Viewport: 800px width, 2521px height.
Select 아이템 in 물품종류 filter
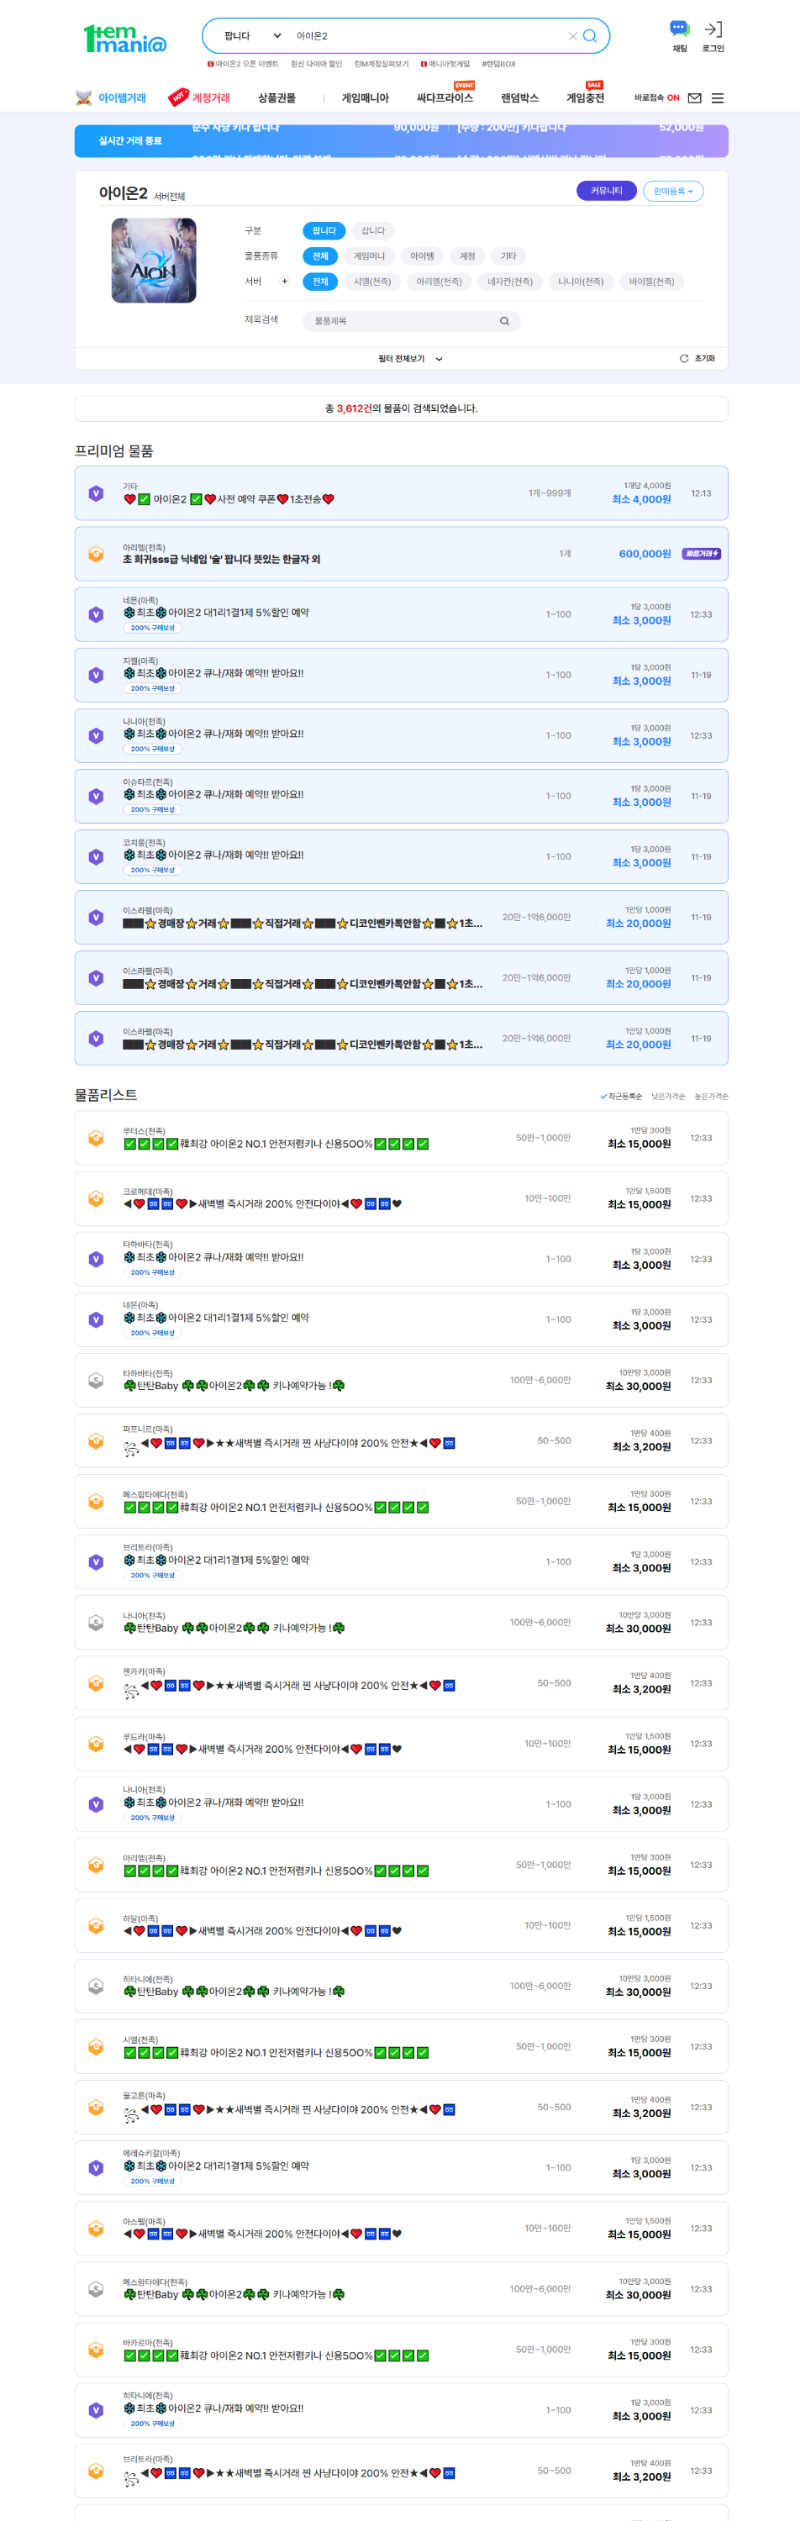422,256
